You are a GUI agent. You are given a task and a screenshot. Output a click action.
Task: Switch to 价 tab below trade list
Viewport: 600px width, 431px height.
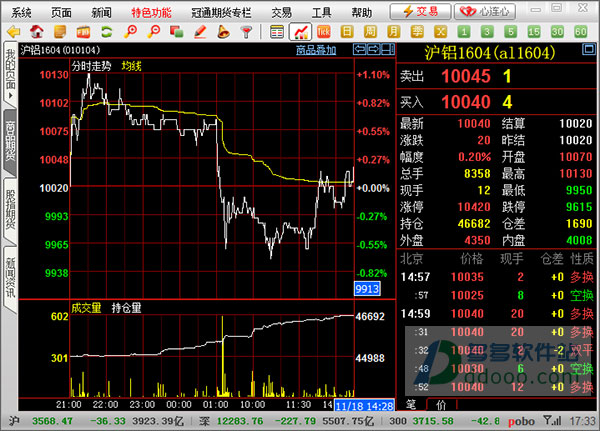click(441, 405)
